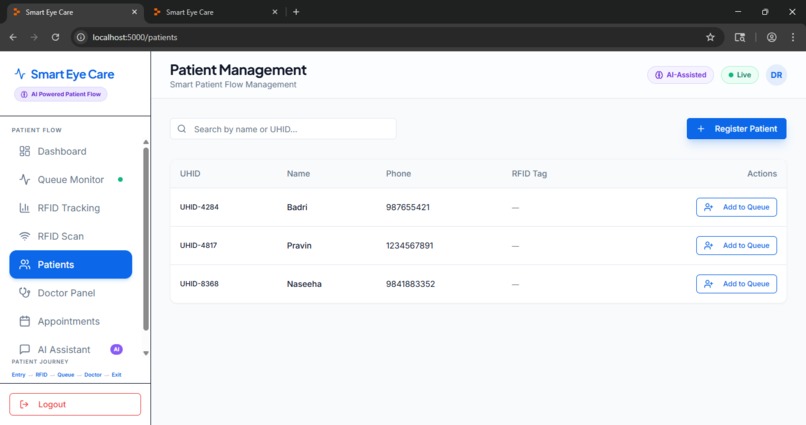Click the sidebar scroll down arrow
The image size is (806, 425).
pos(146,353)
